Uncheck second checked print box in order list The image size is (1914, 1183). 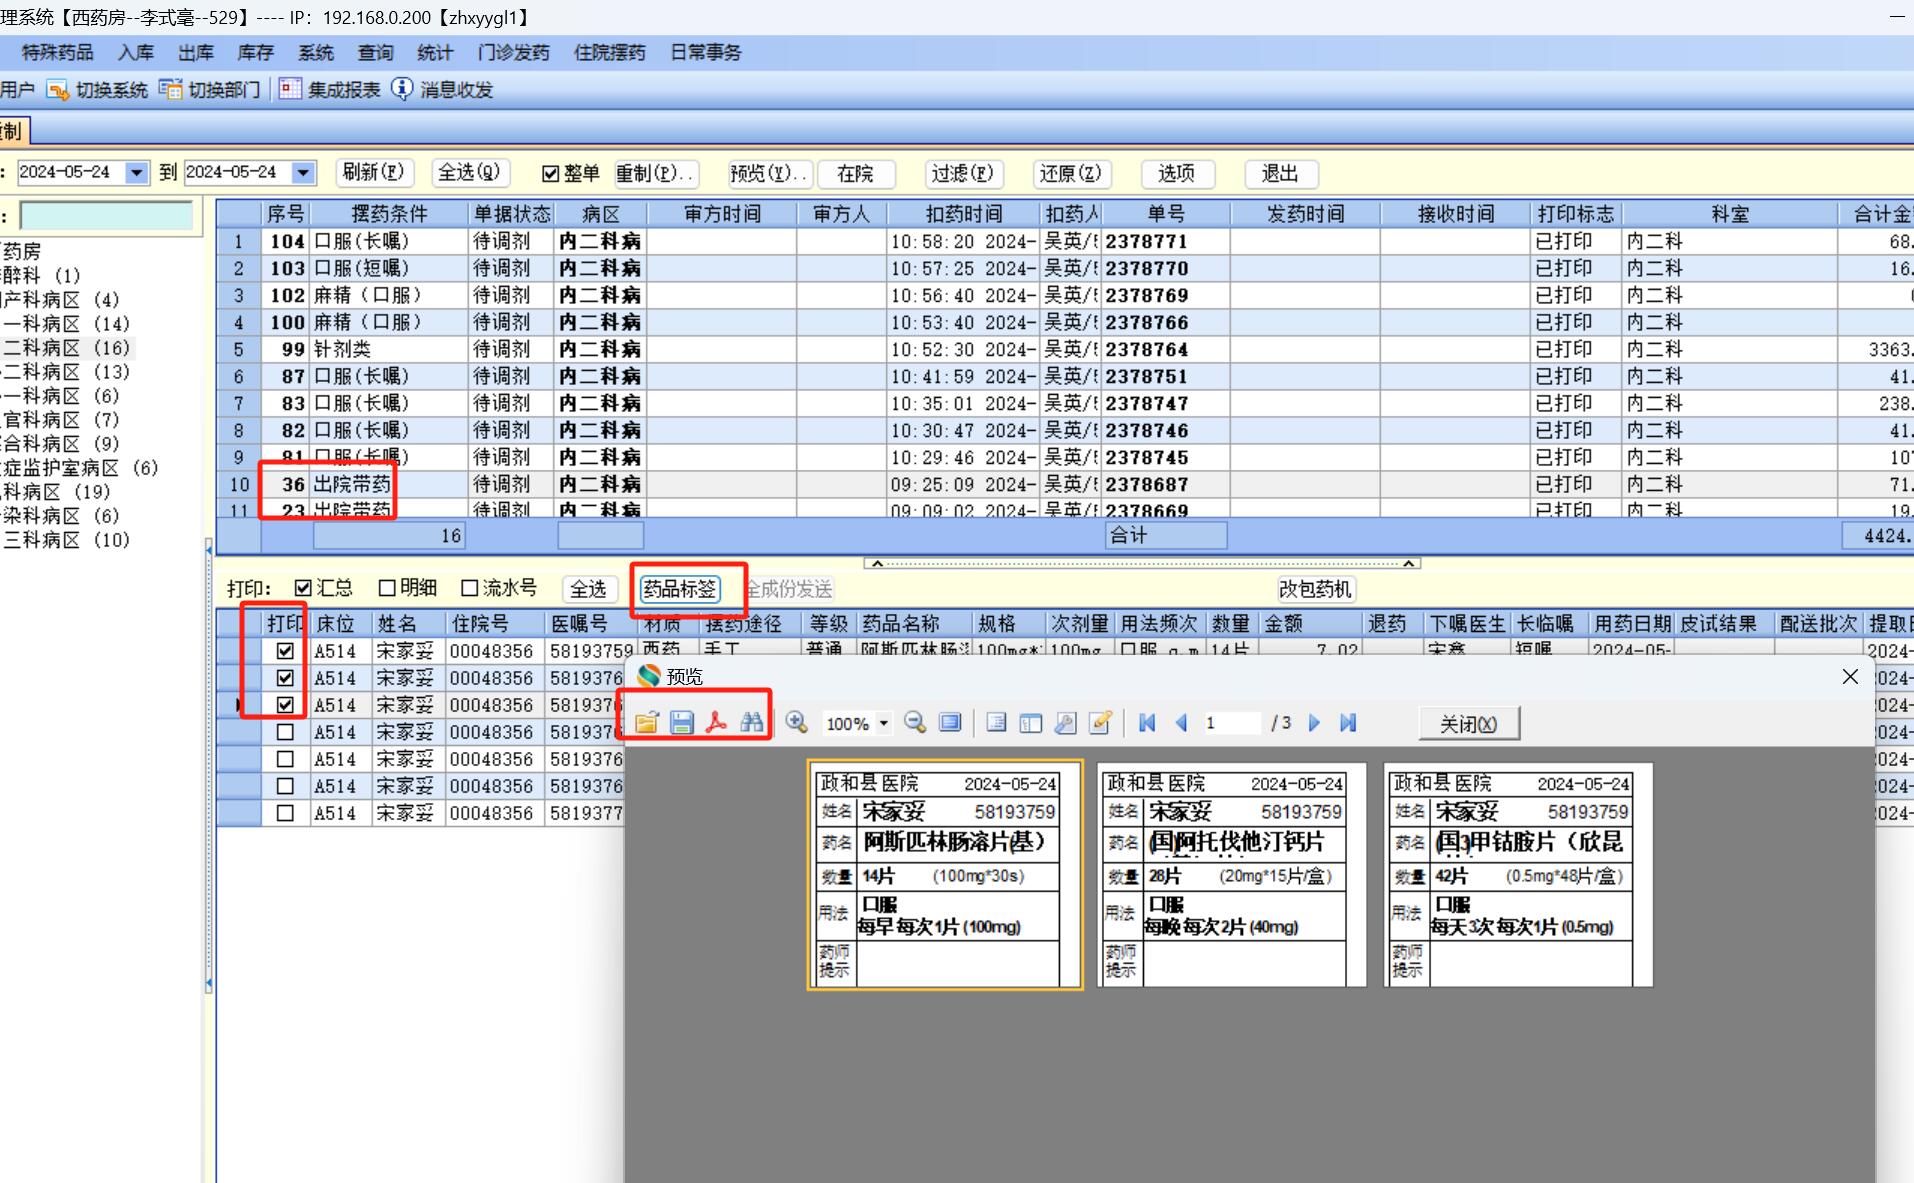[285, 678]
